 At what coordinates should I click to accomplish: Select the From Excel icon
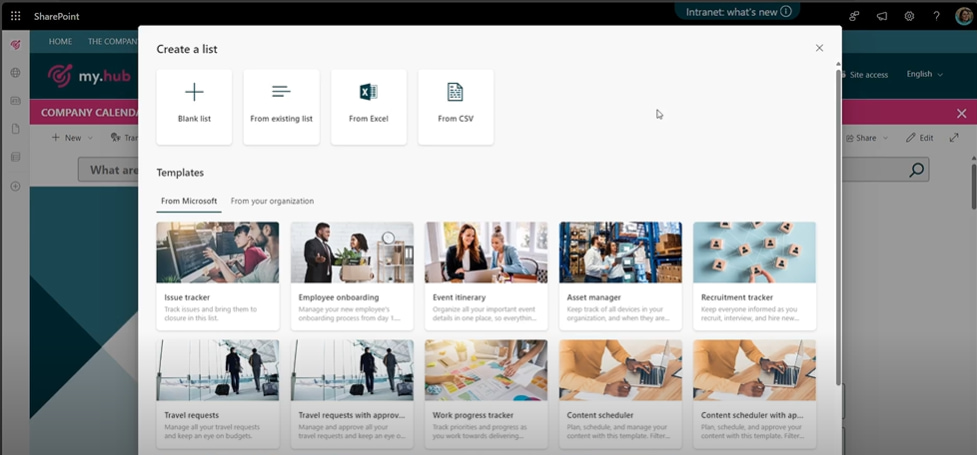point(368,93)
